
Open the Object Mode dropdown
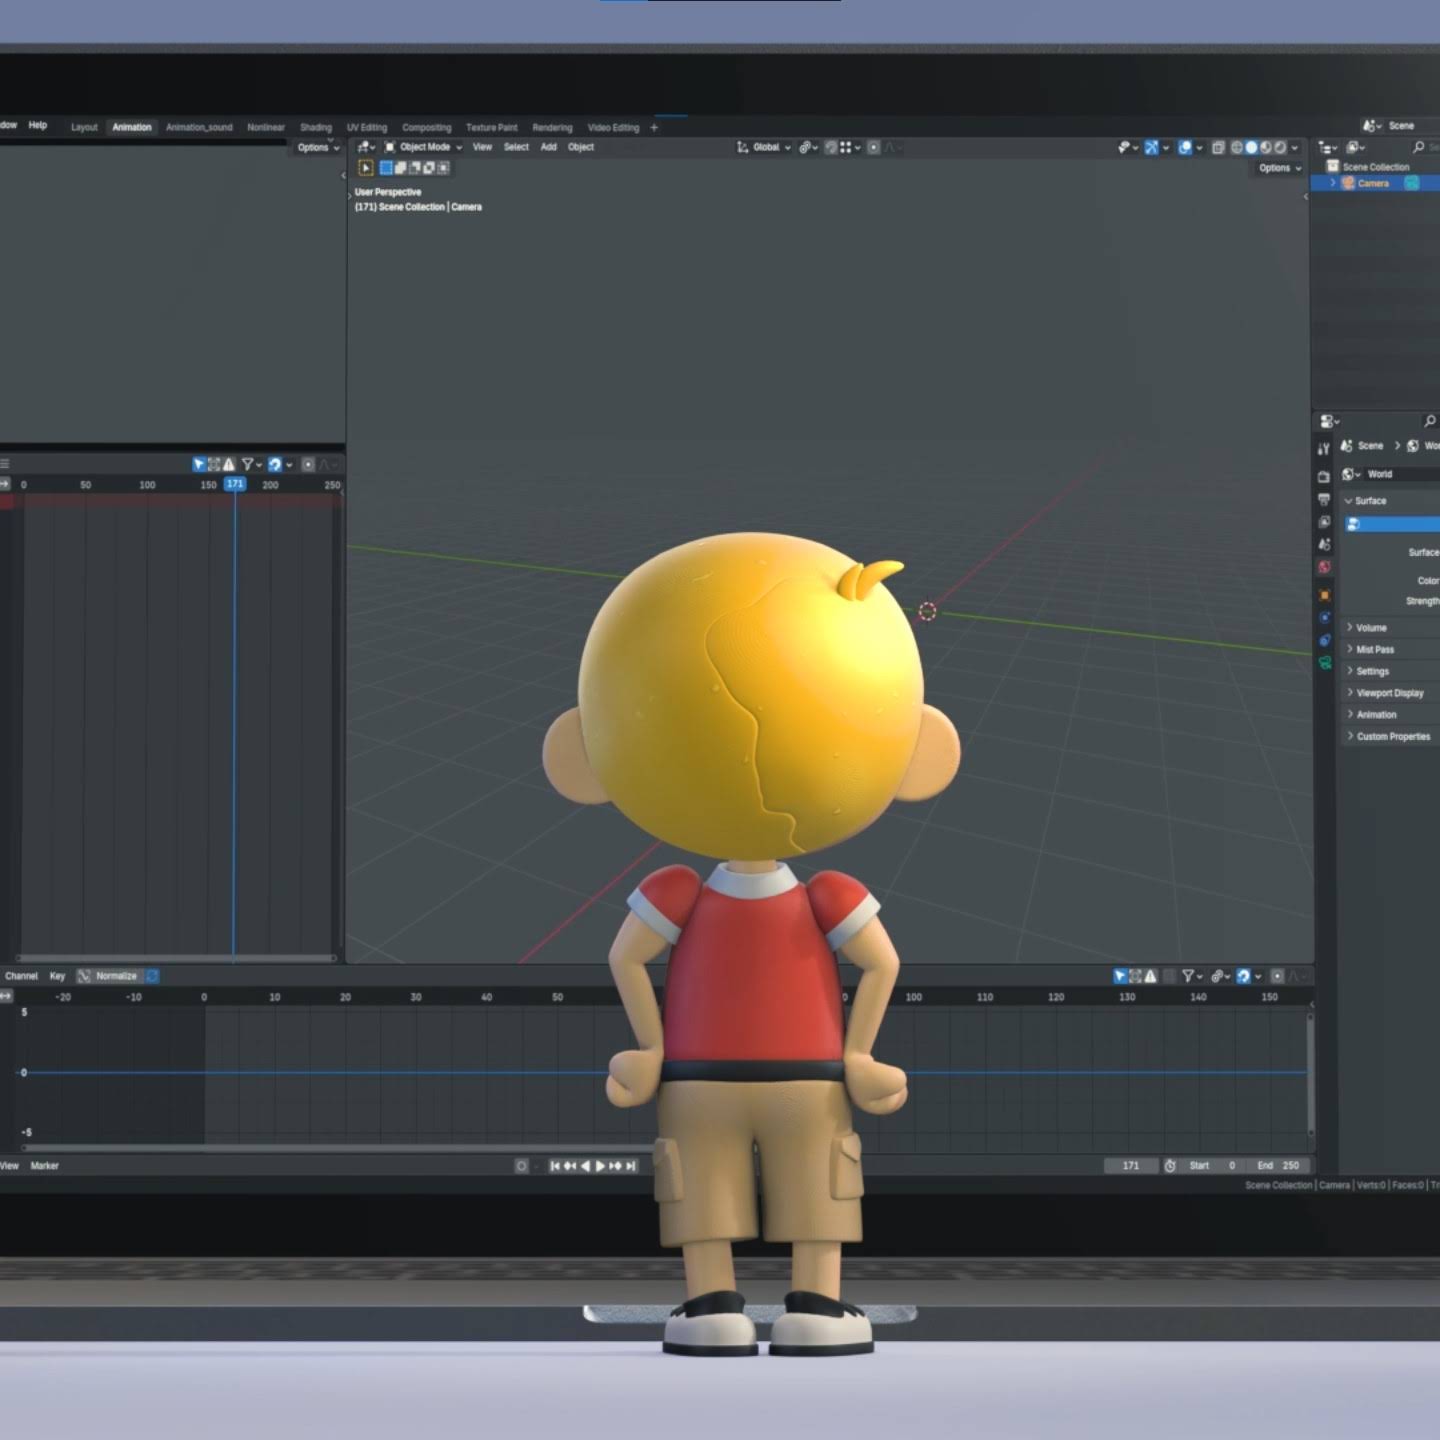click(x=424, y=147)
